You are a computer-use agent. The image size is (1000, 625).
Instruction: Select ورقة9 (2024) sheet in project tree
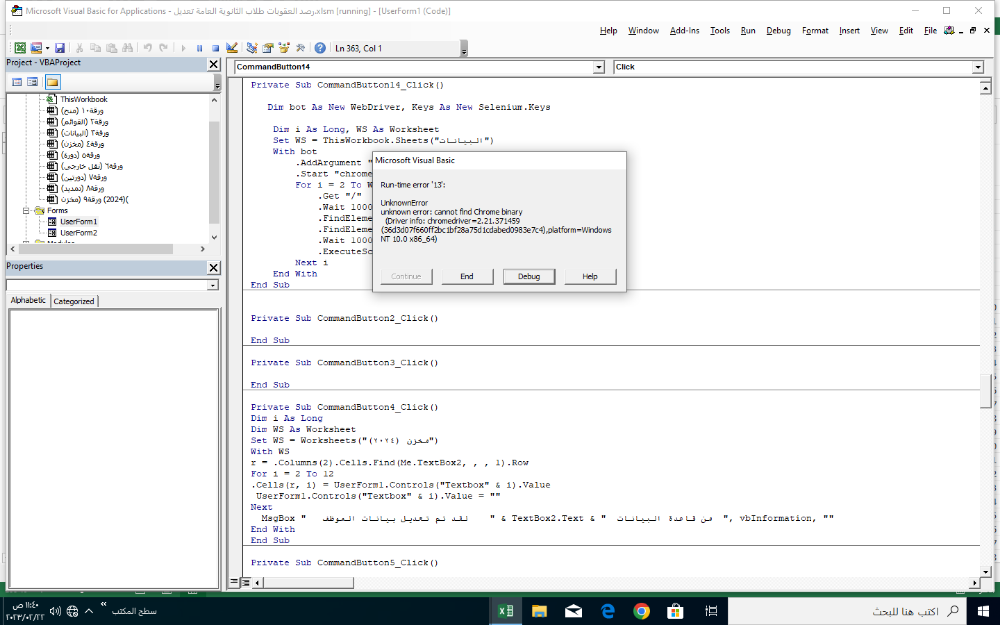point(94,199)
